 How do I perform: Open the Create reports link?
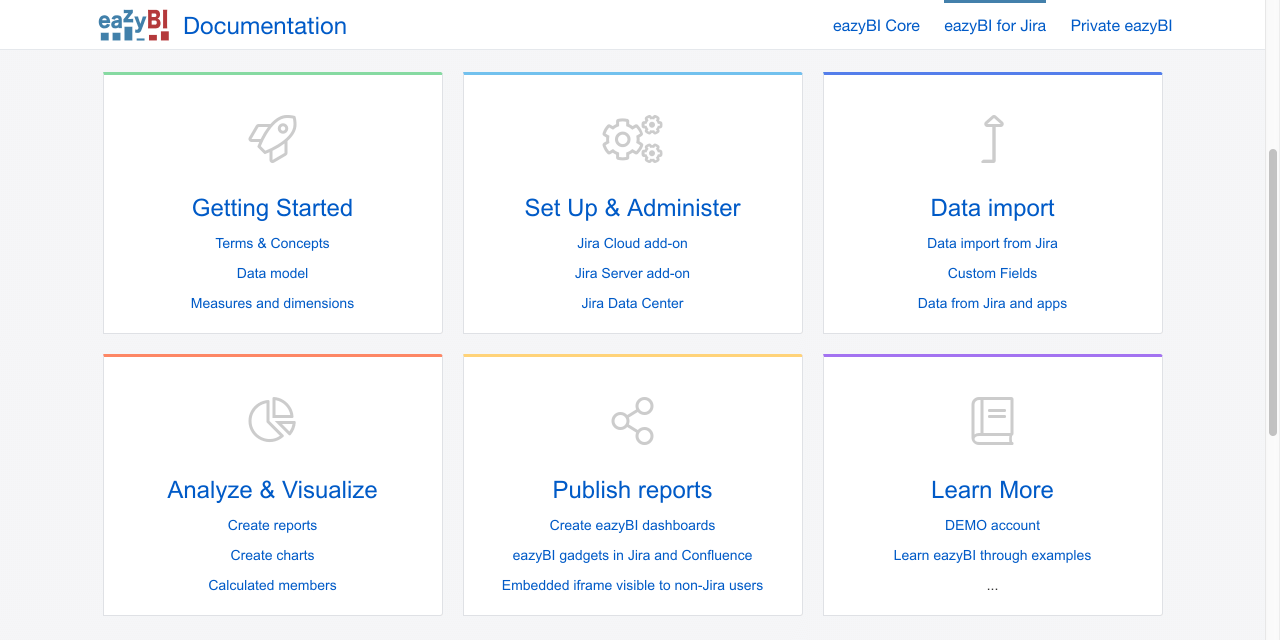272,525
